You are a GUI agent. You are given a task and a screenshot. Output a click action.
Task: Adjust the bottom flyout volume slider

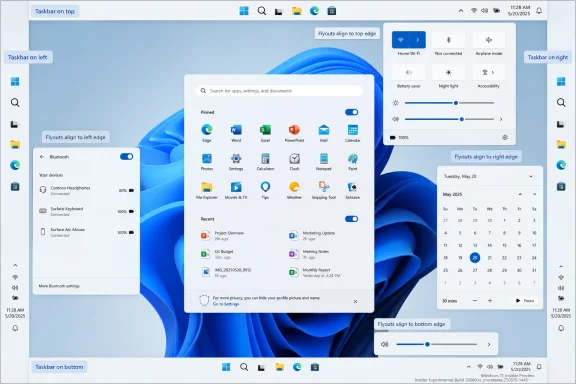click(x=437, y=344)
